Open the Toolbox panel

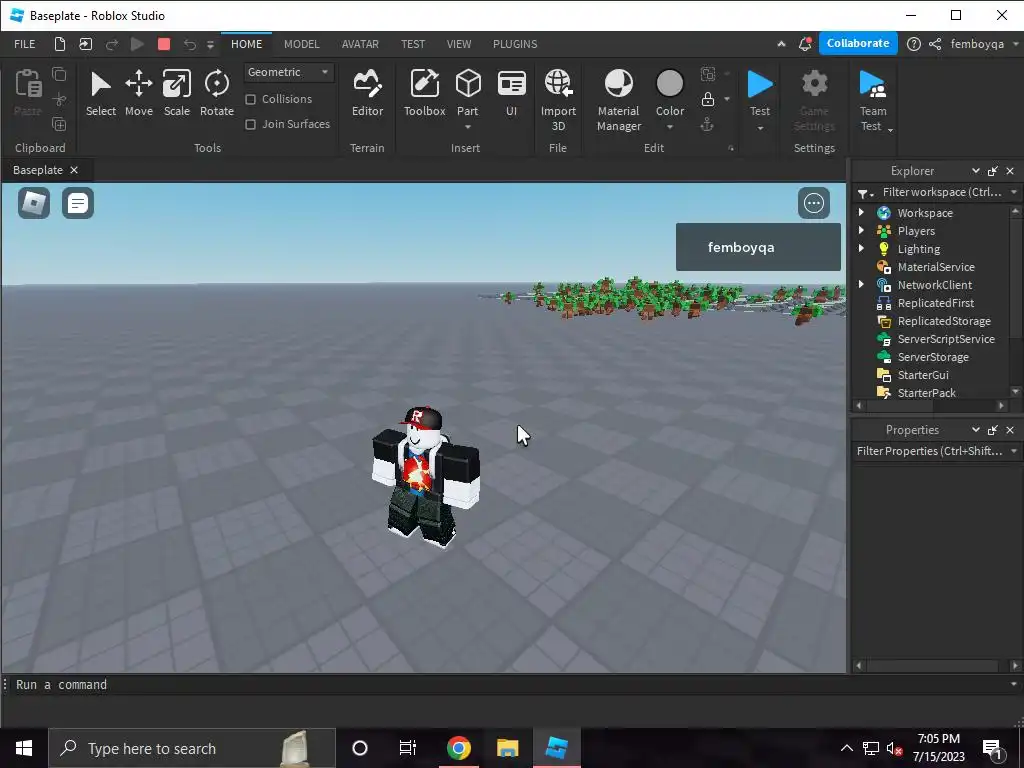424,94
